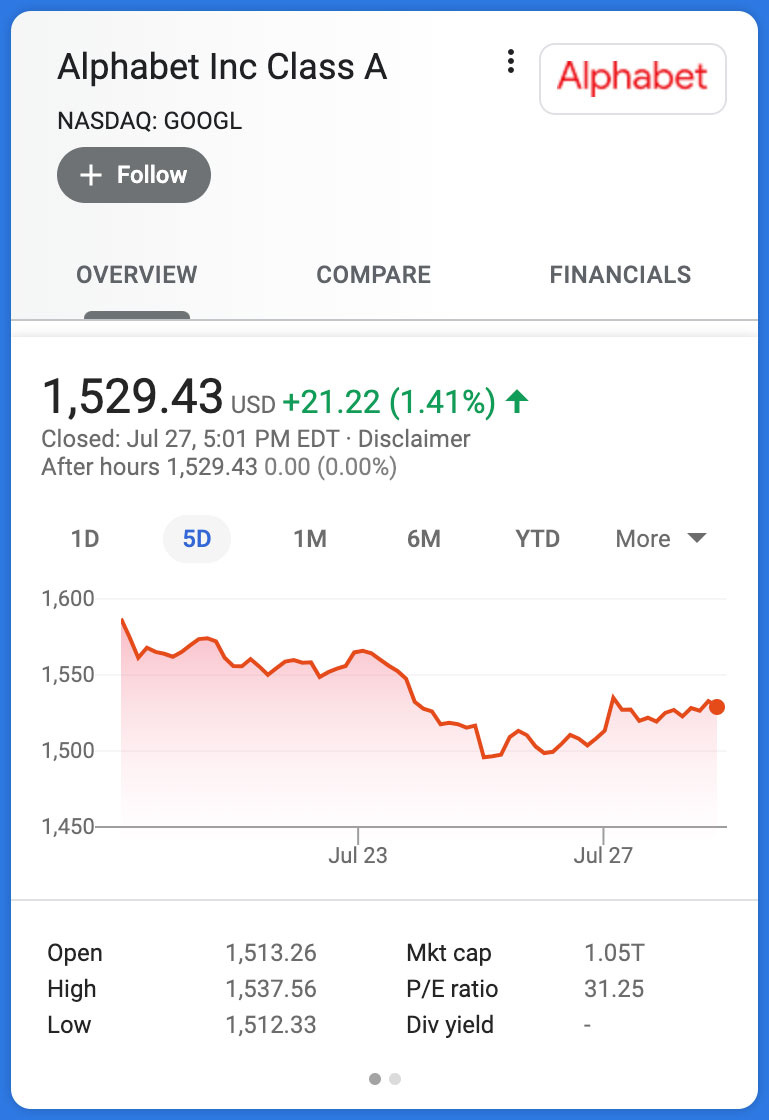Show the YTD chart range

(x=537, y=539)
